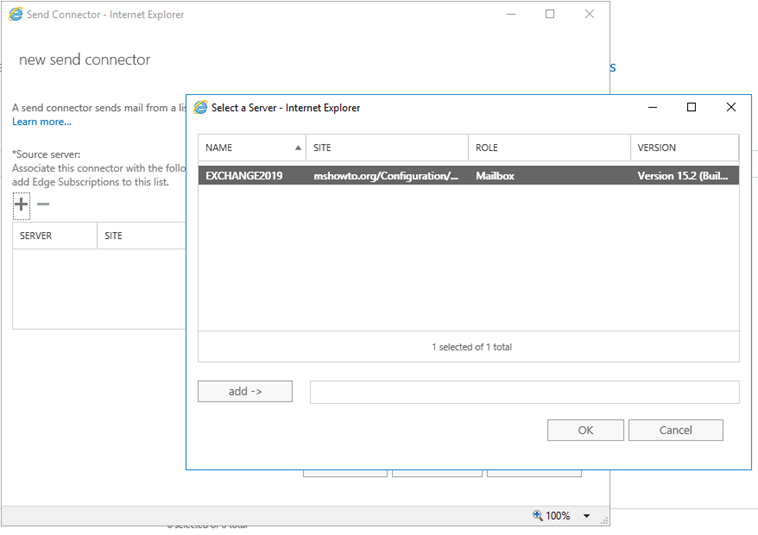Click Internet Explorer icon in Send Connector title

click(16, 14)
